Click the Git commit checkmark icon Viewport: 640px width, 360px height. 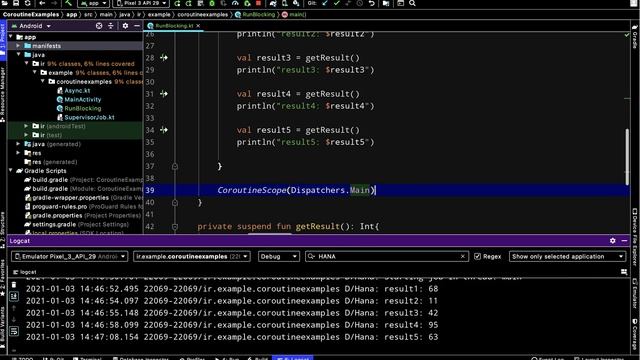(x=337, y=3)
